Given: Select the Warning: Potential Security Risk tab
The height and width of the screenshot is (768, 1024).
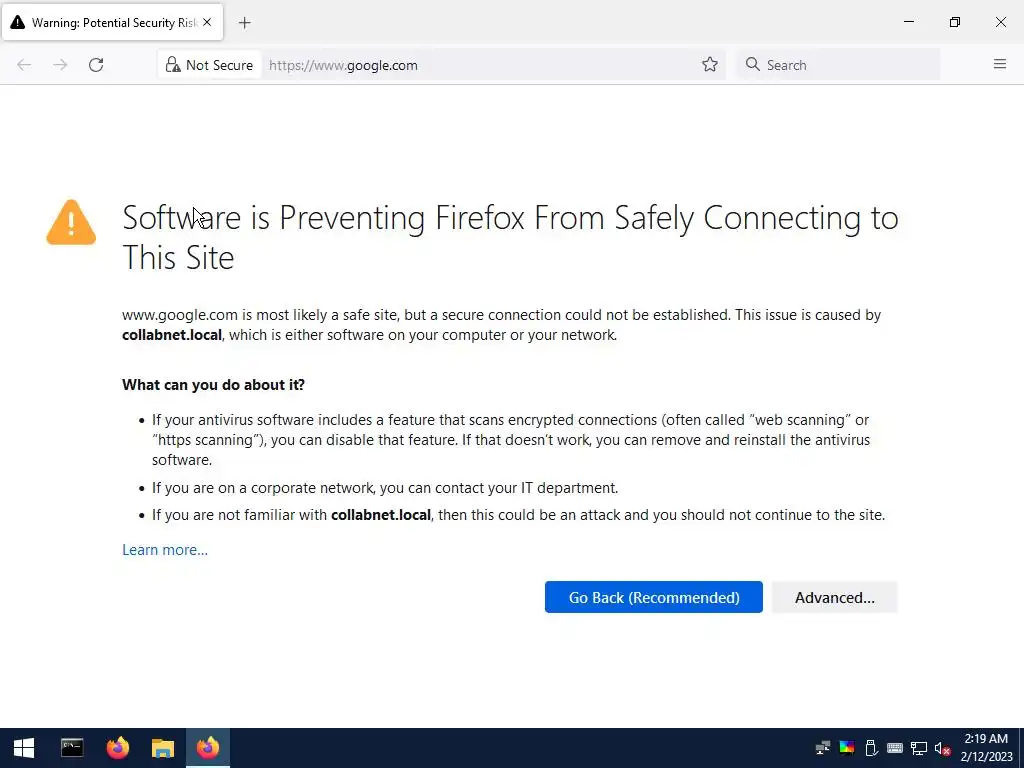Looking at the screenshot, I should point(105,22).
